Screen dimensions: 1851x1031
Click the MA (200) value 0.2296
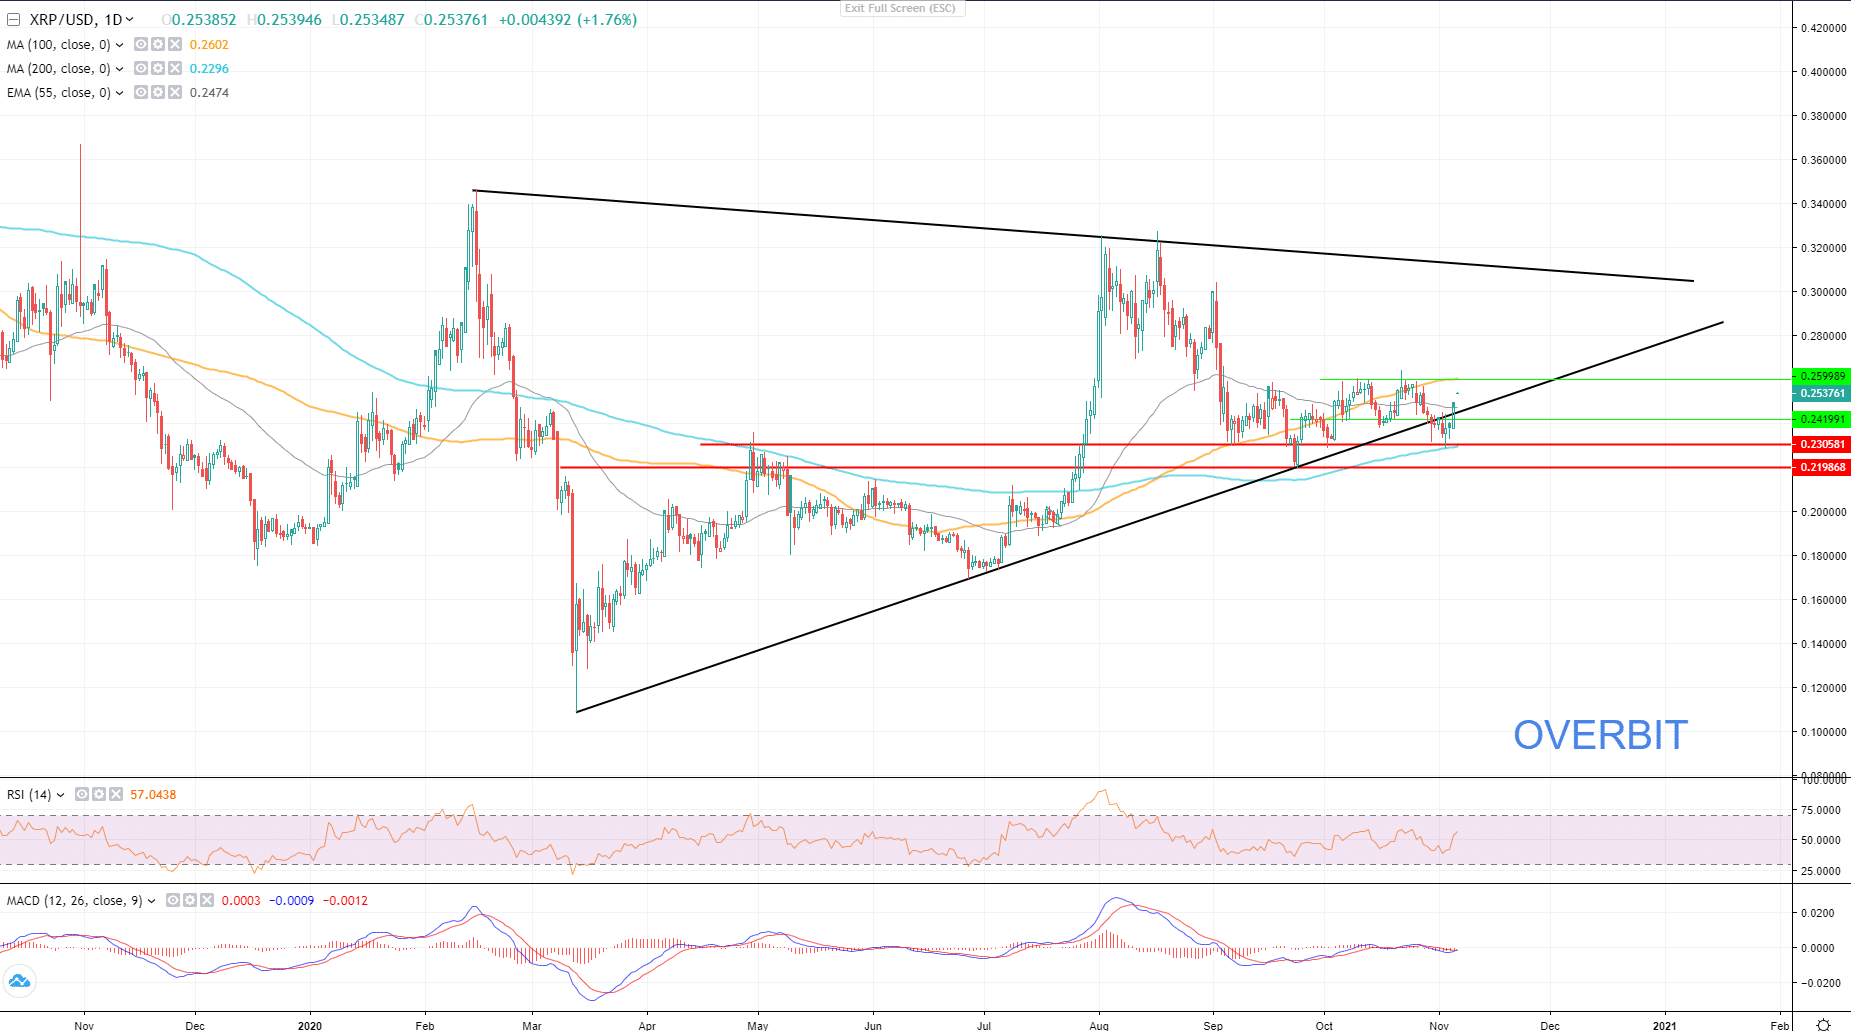click(209, 69)
